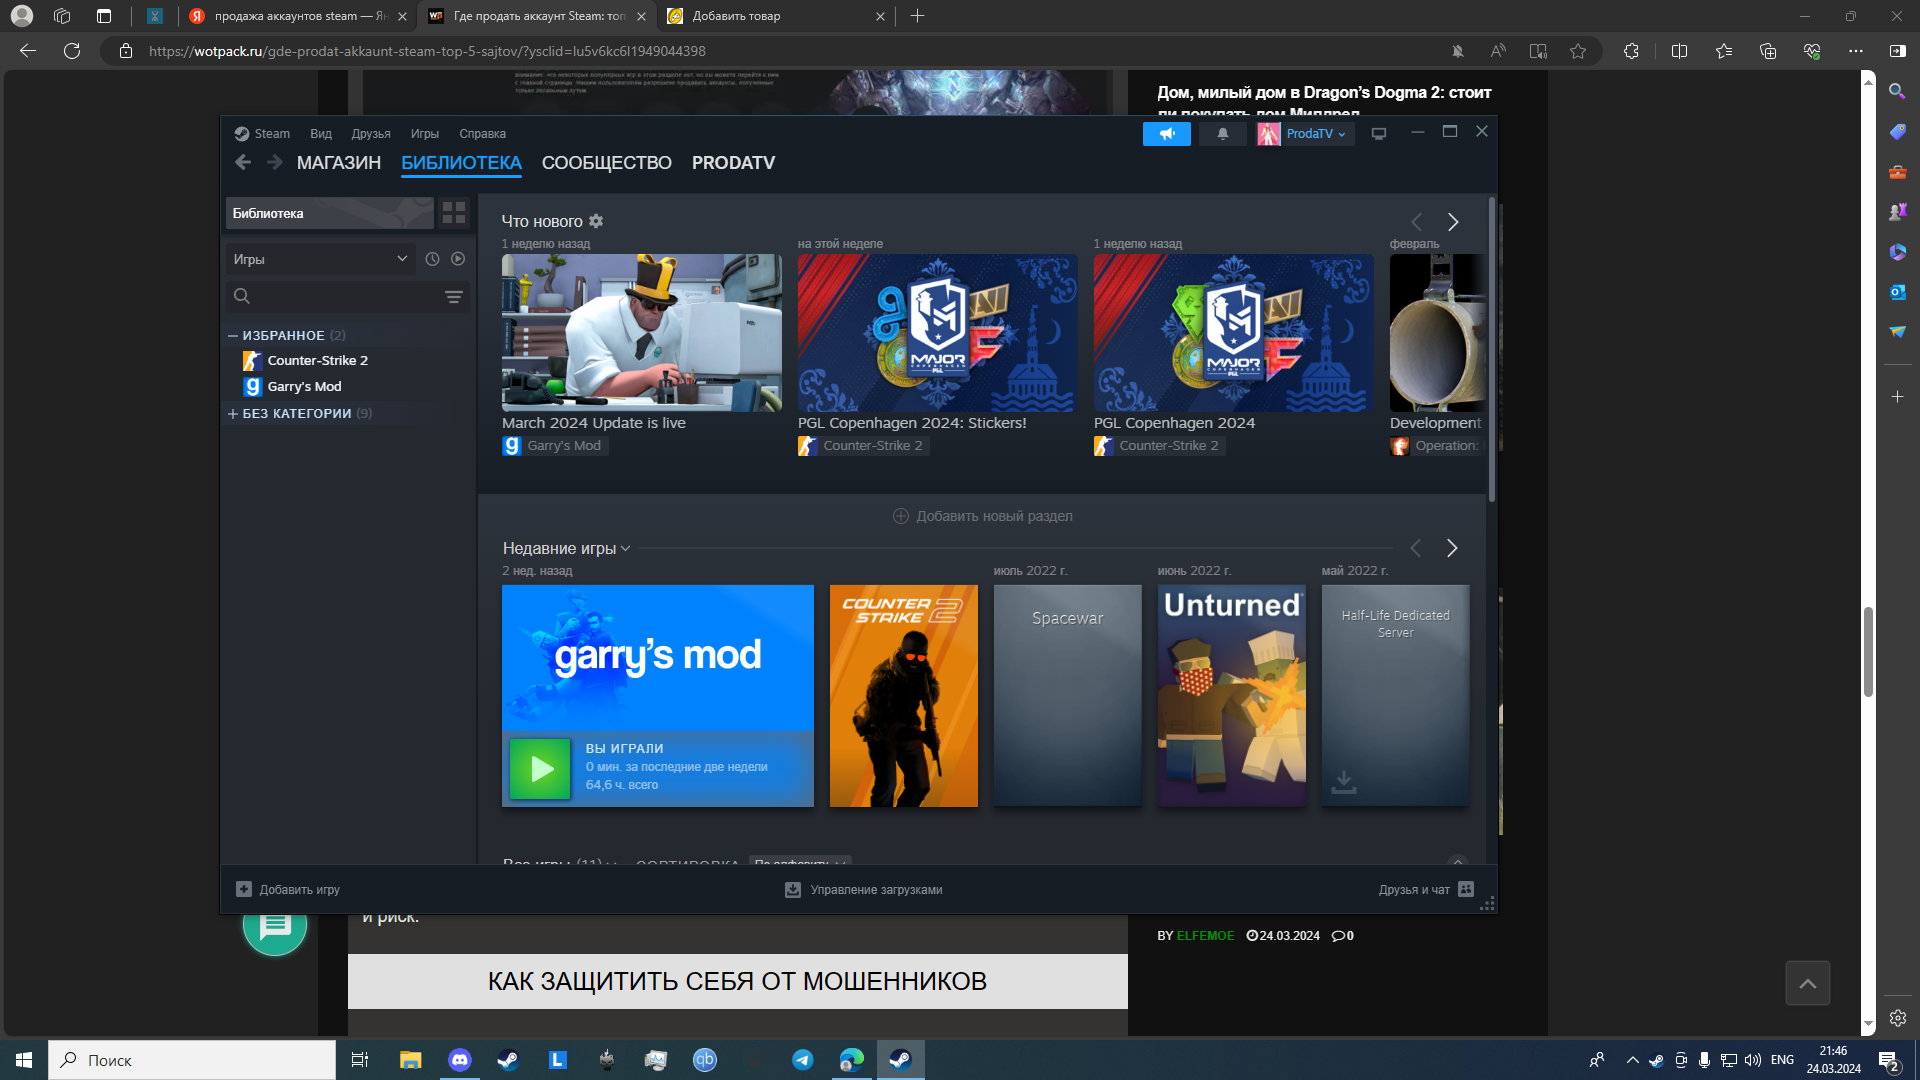Go back with Steam navigation arrow
This screenshot has width=1920, height=1080.
(243, 162)
